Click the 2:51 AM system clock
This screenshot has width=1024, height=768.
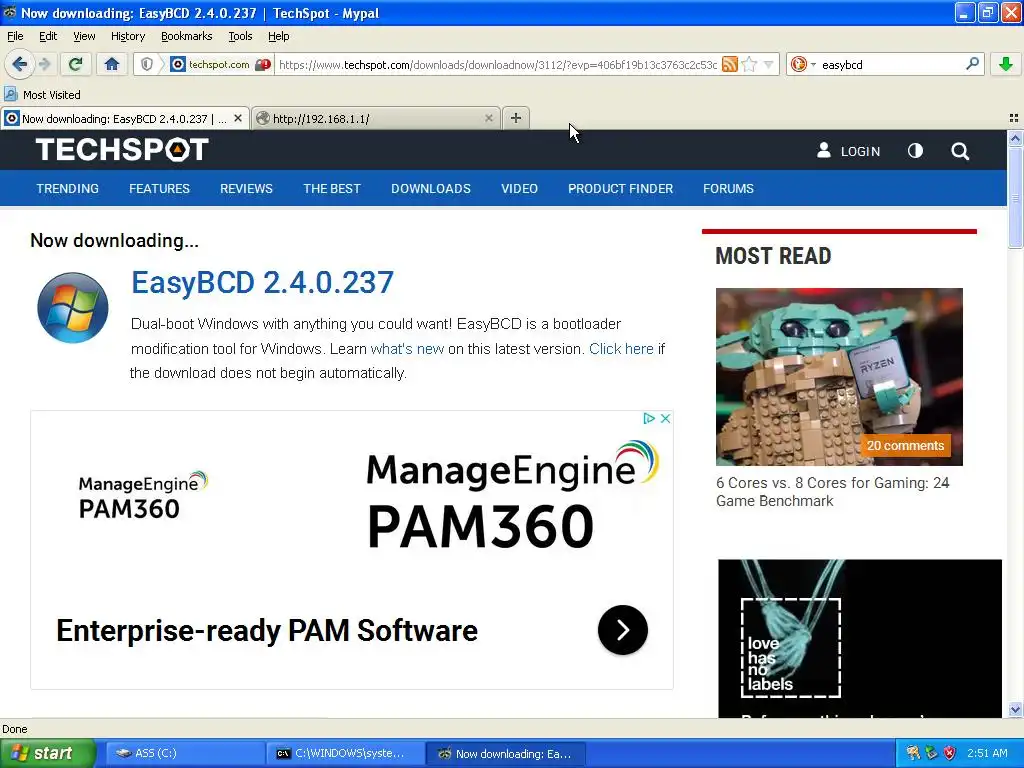[x=987, y=753]
